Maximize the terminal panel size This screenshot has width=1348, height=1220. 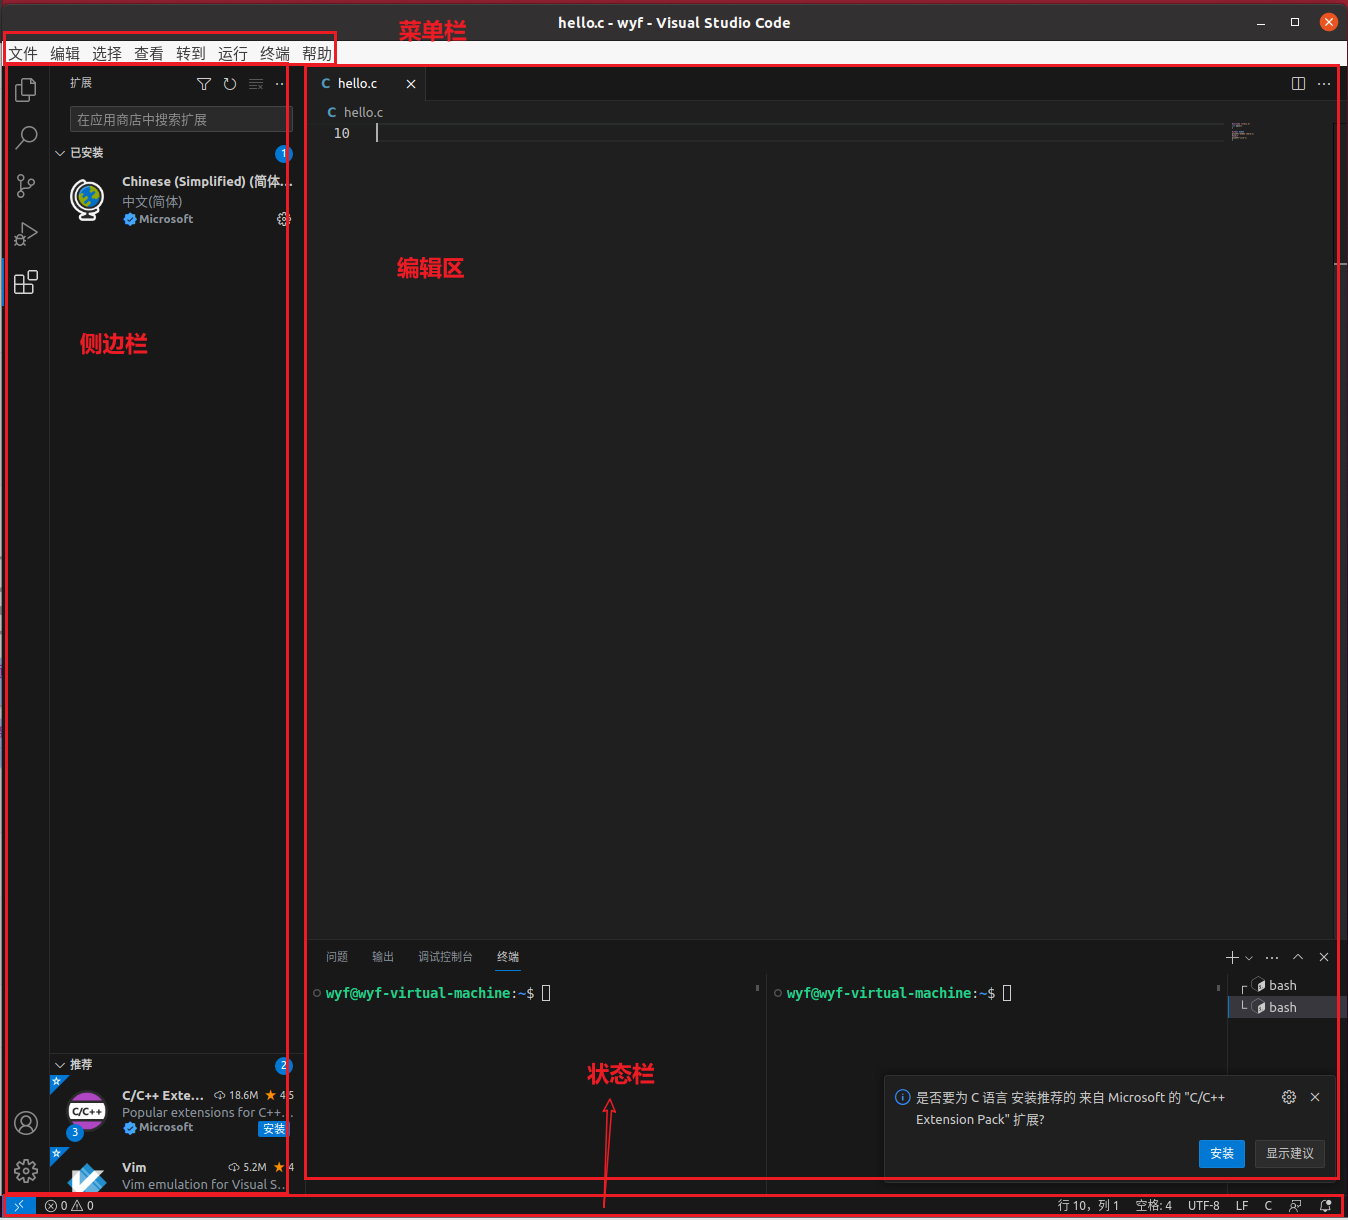[1298, 957]
